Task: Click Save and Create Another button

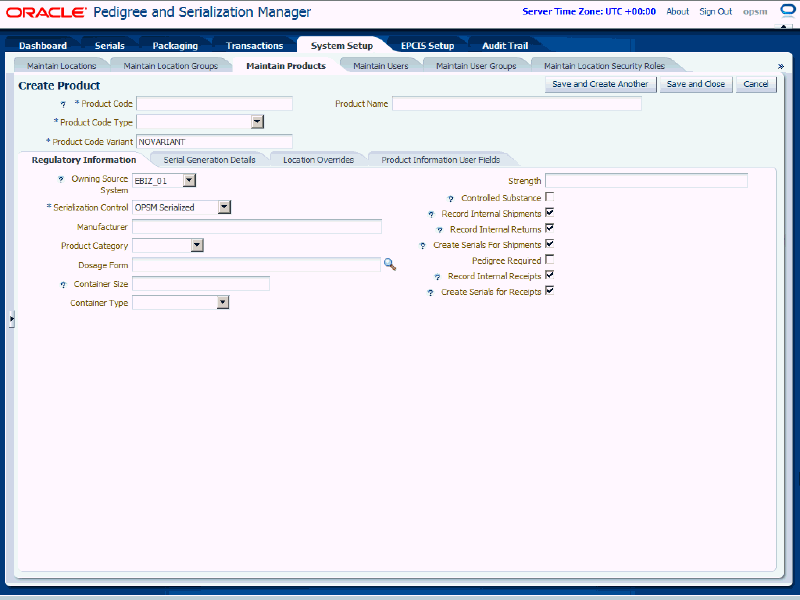Action: [x=601, y=84]
